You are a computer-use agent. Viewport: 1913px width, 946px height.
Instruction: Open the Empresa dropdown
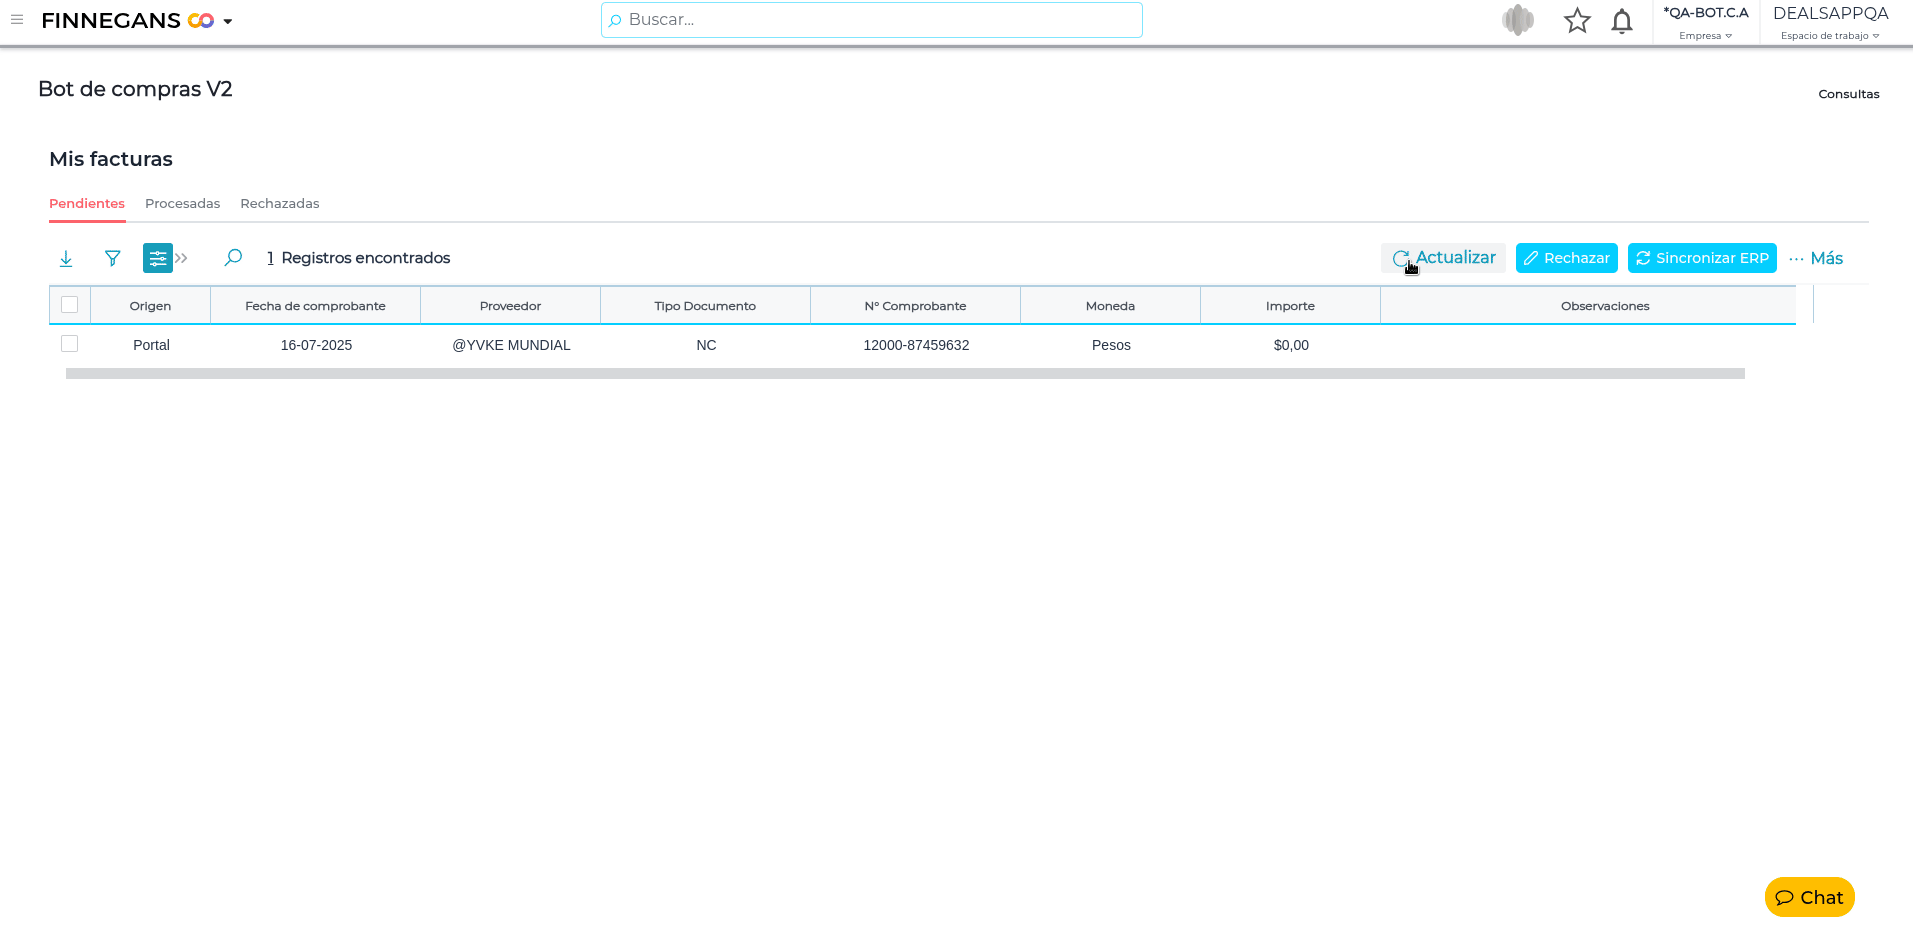[x=1705, y=35]
